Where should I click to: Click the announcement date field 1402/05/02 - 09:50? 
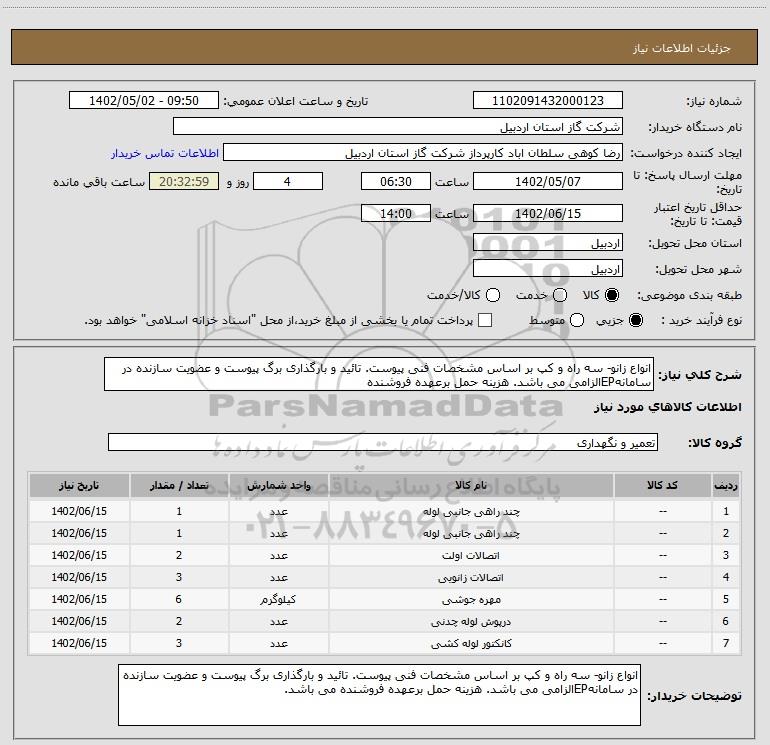point(144,101)
